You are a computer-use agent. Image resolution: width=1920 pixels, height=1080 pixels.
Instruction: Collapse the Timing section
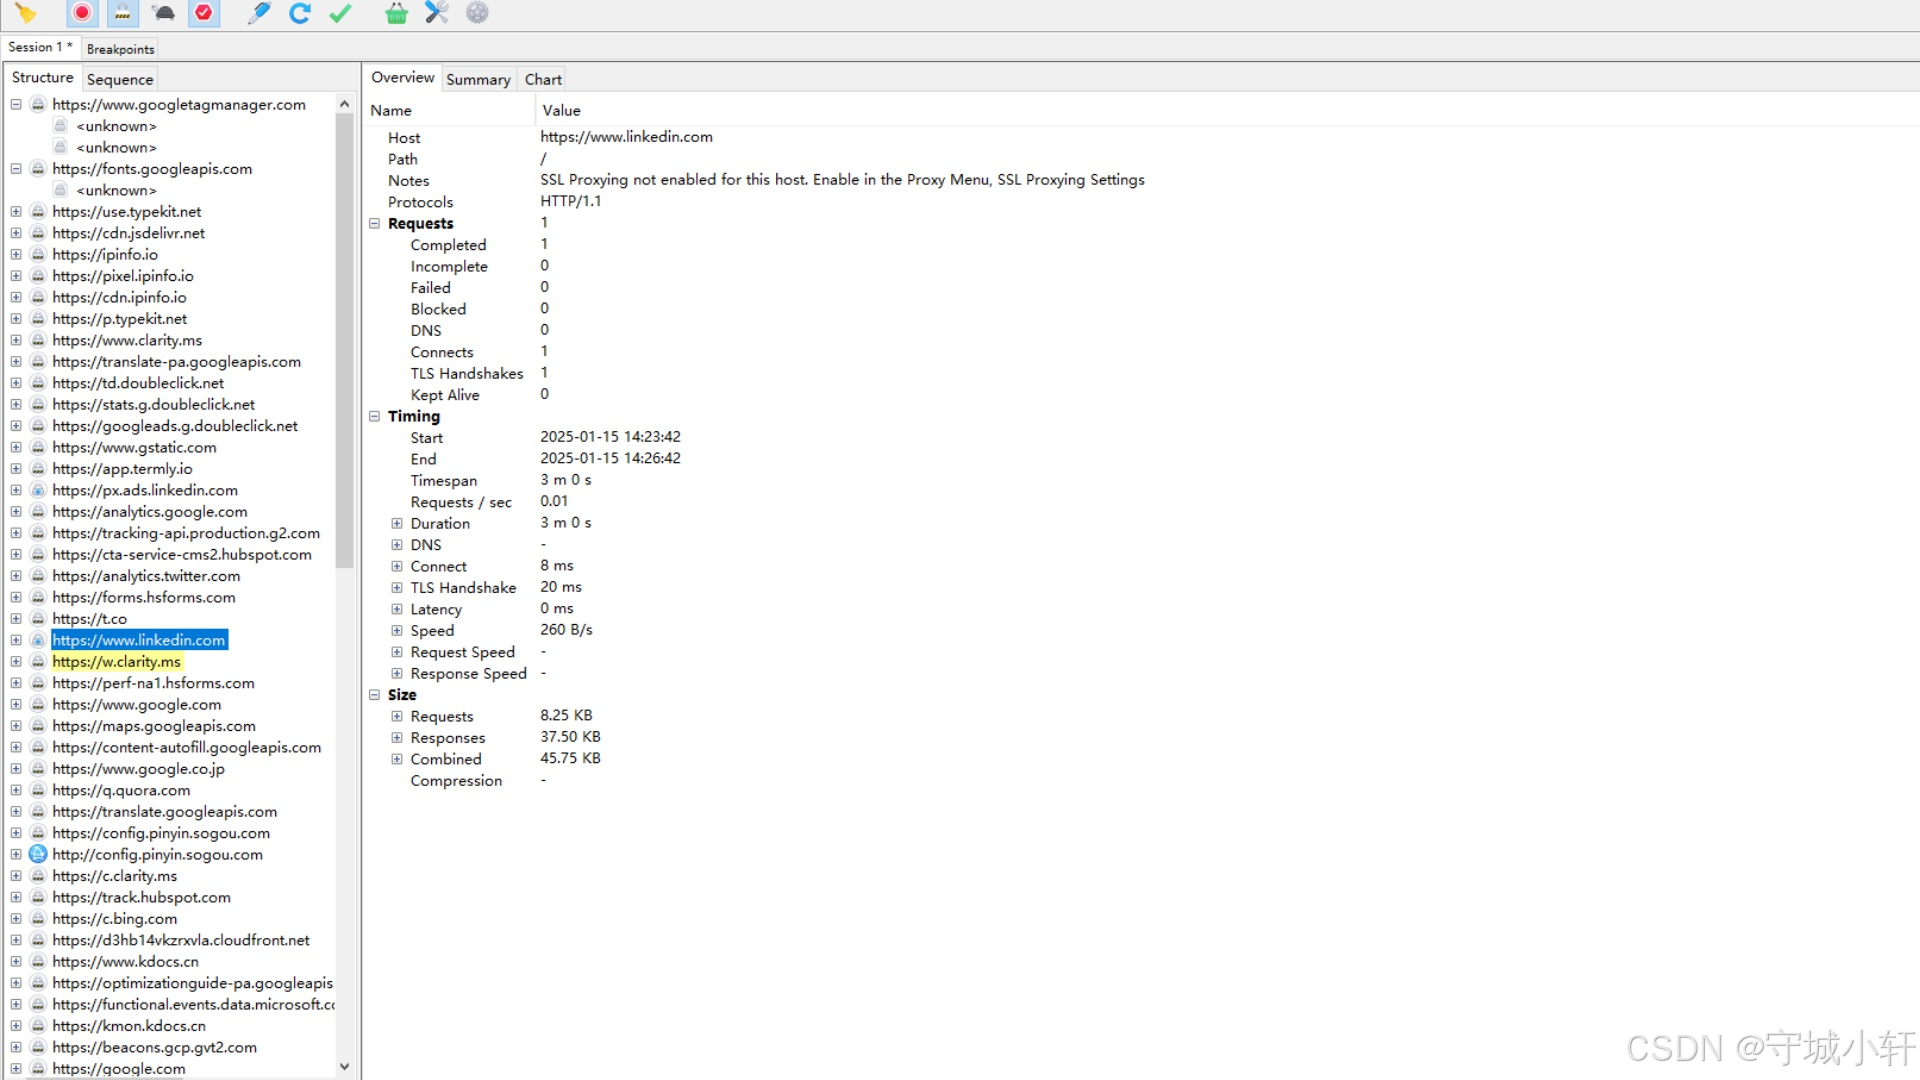375,416
